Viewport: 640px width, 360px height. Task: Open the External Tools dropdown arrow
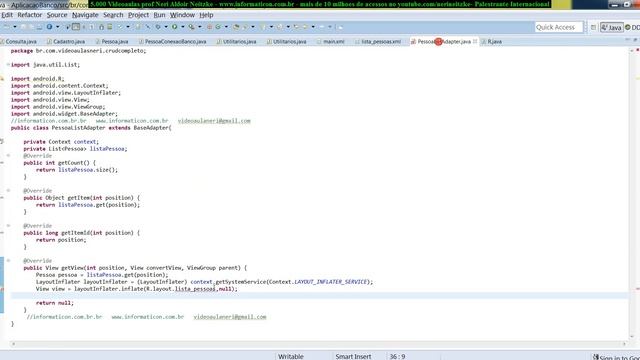200,27
